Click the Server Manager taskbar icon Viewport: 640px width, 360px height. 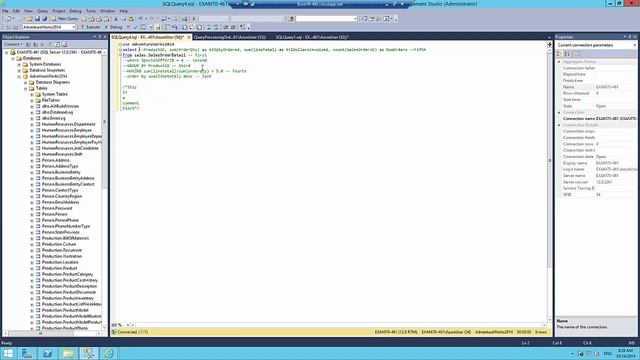27,353
